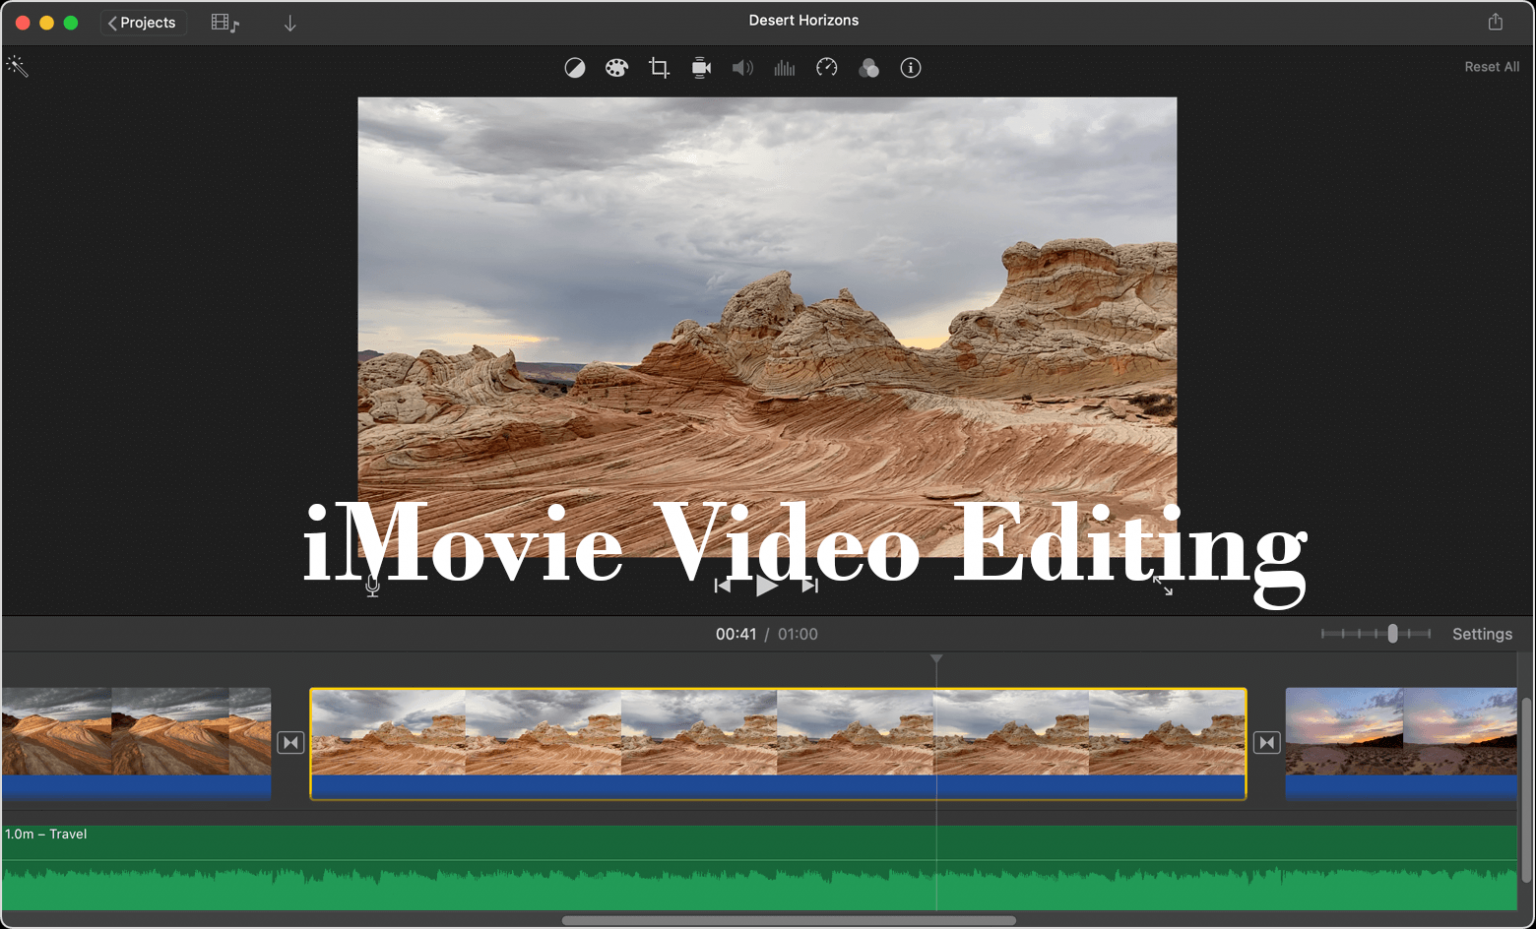Play the video from the current position
This screenshot has width=1536, height=929.
click(766, 585)
